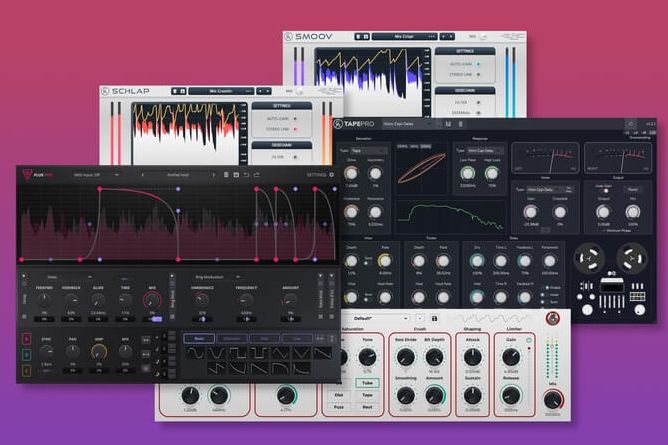
Task: Click the Flux Pro Delay Mix knob
Action: (152, 301)
